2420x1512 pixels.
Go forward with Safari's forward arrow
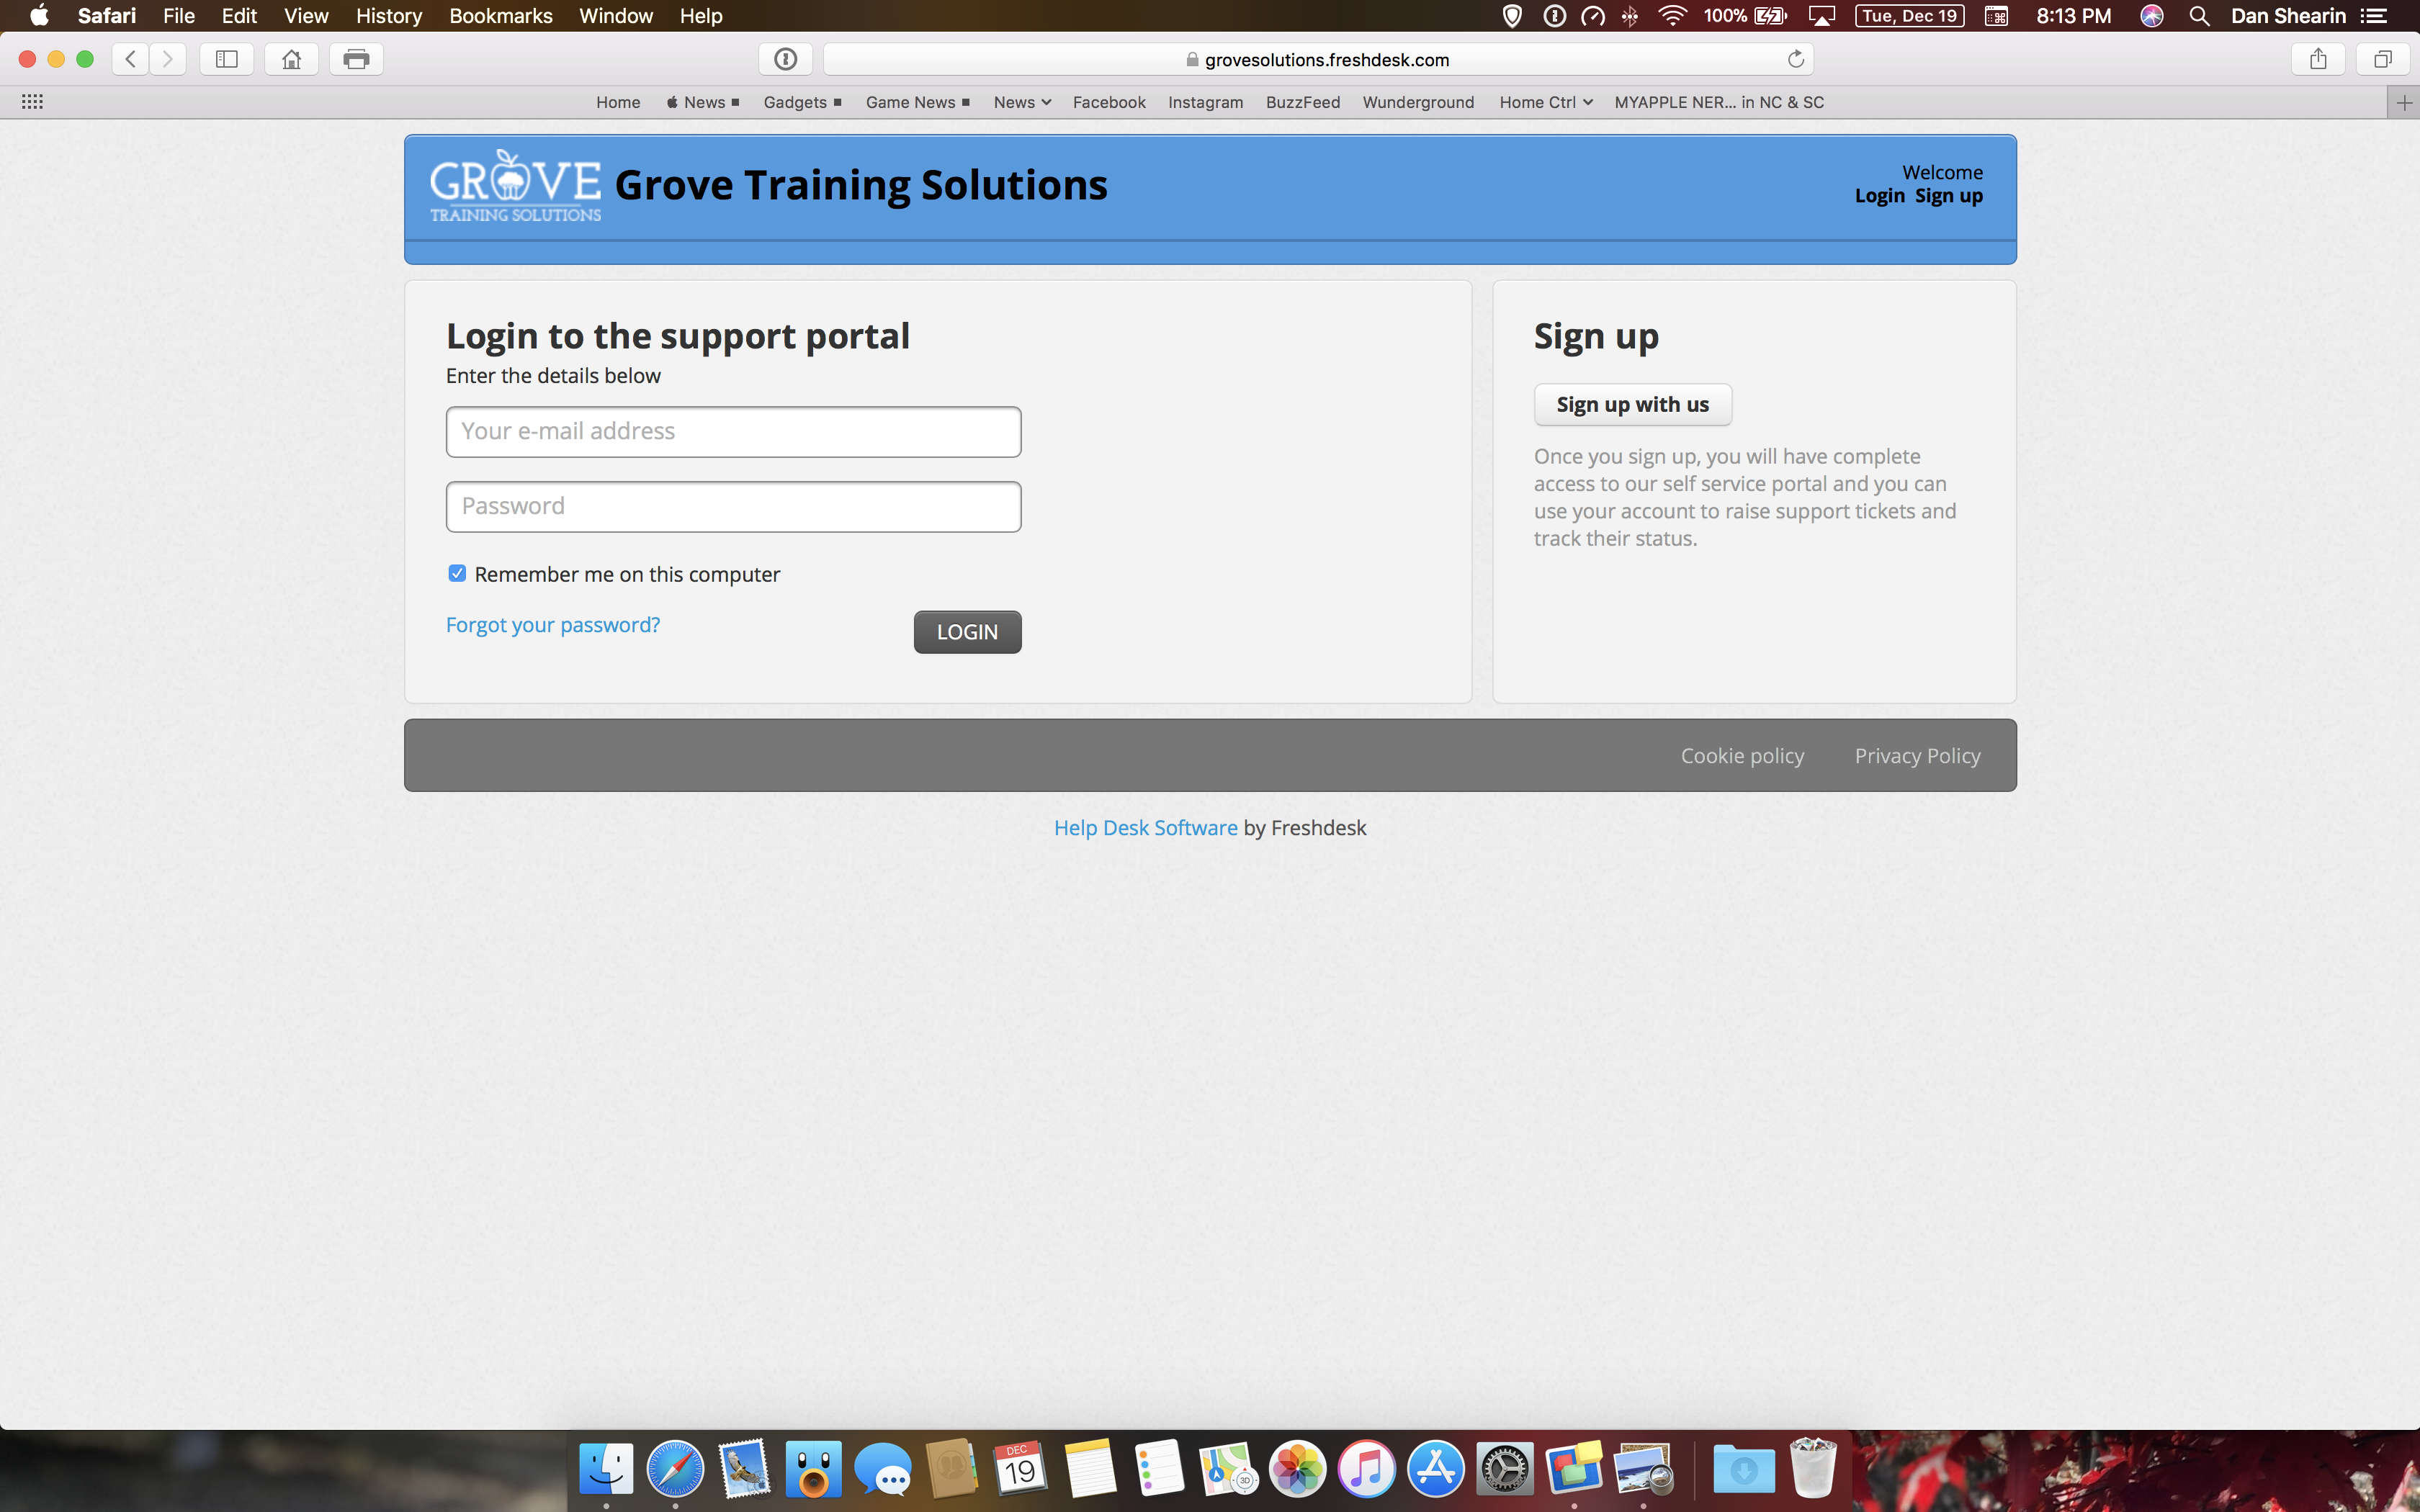tap(168, 59)
